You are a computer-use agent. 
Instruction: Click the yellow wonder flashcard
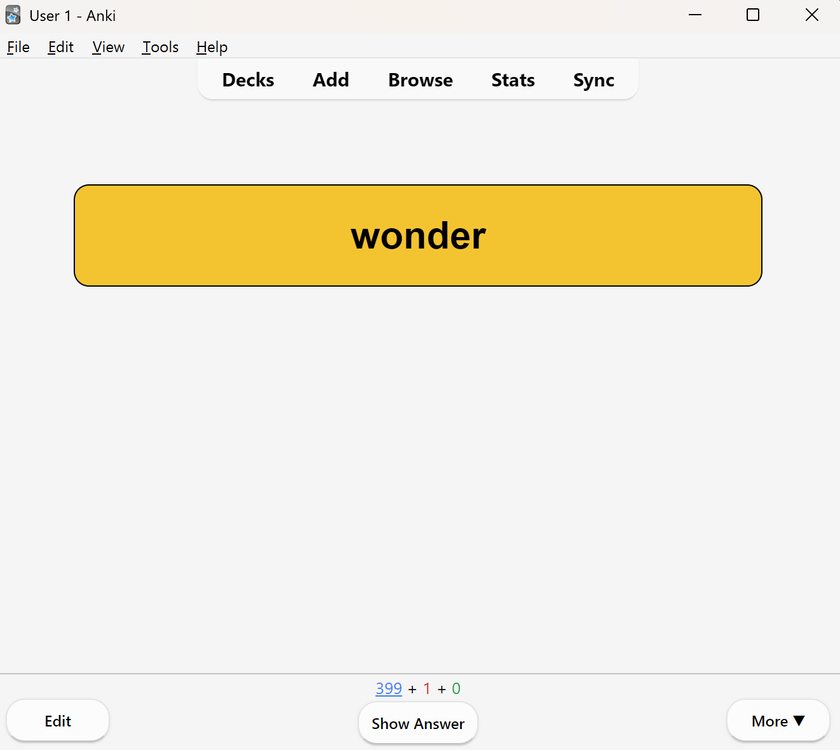[x=418, y=235]
